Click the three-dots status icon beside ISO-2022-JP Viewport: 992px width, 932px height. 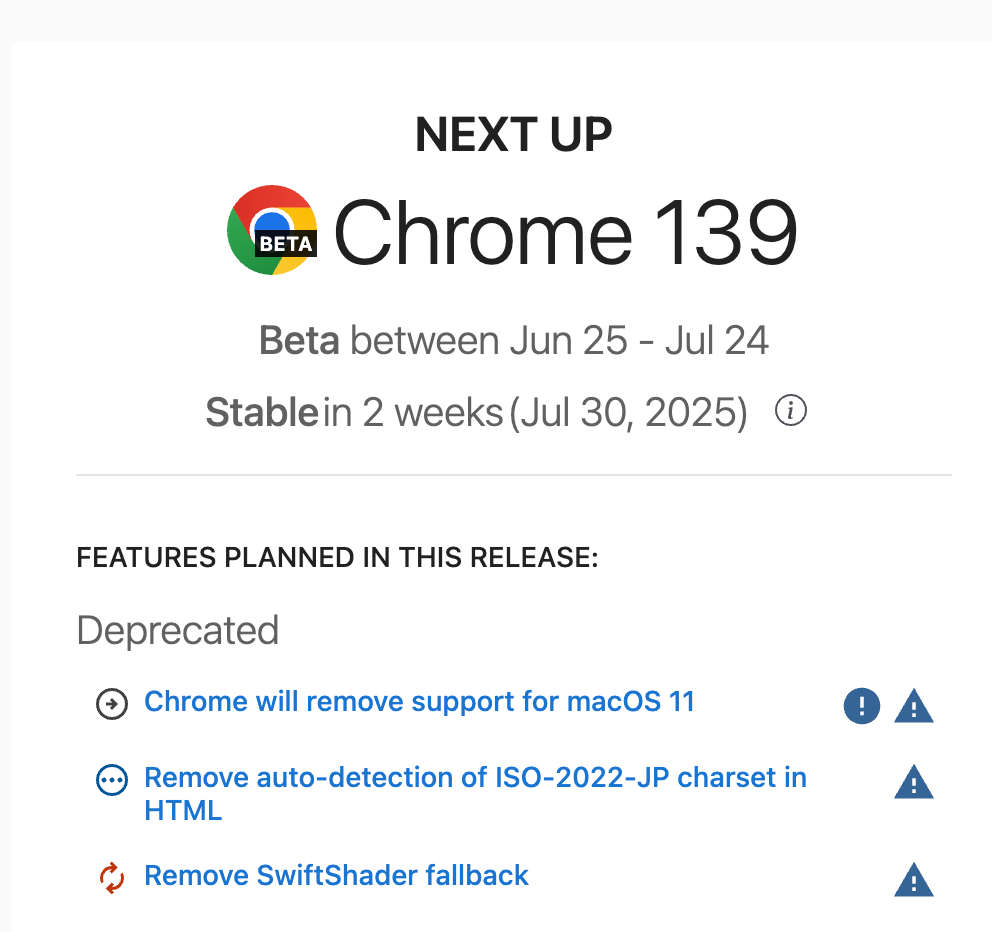(112, 780)
